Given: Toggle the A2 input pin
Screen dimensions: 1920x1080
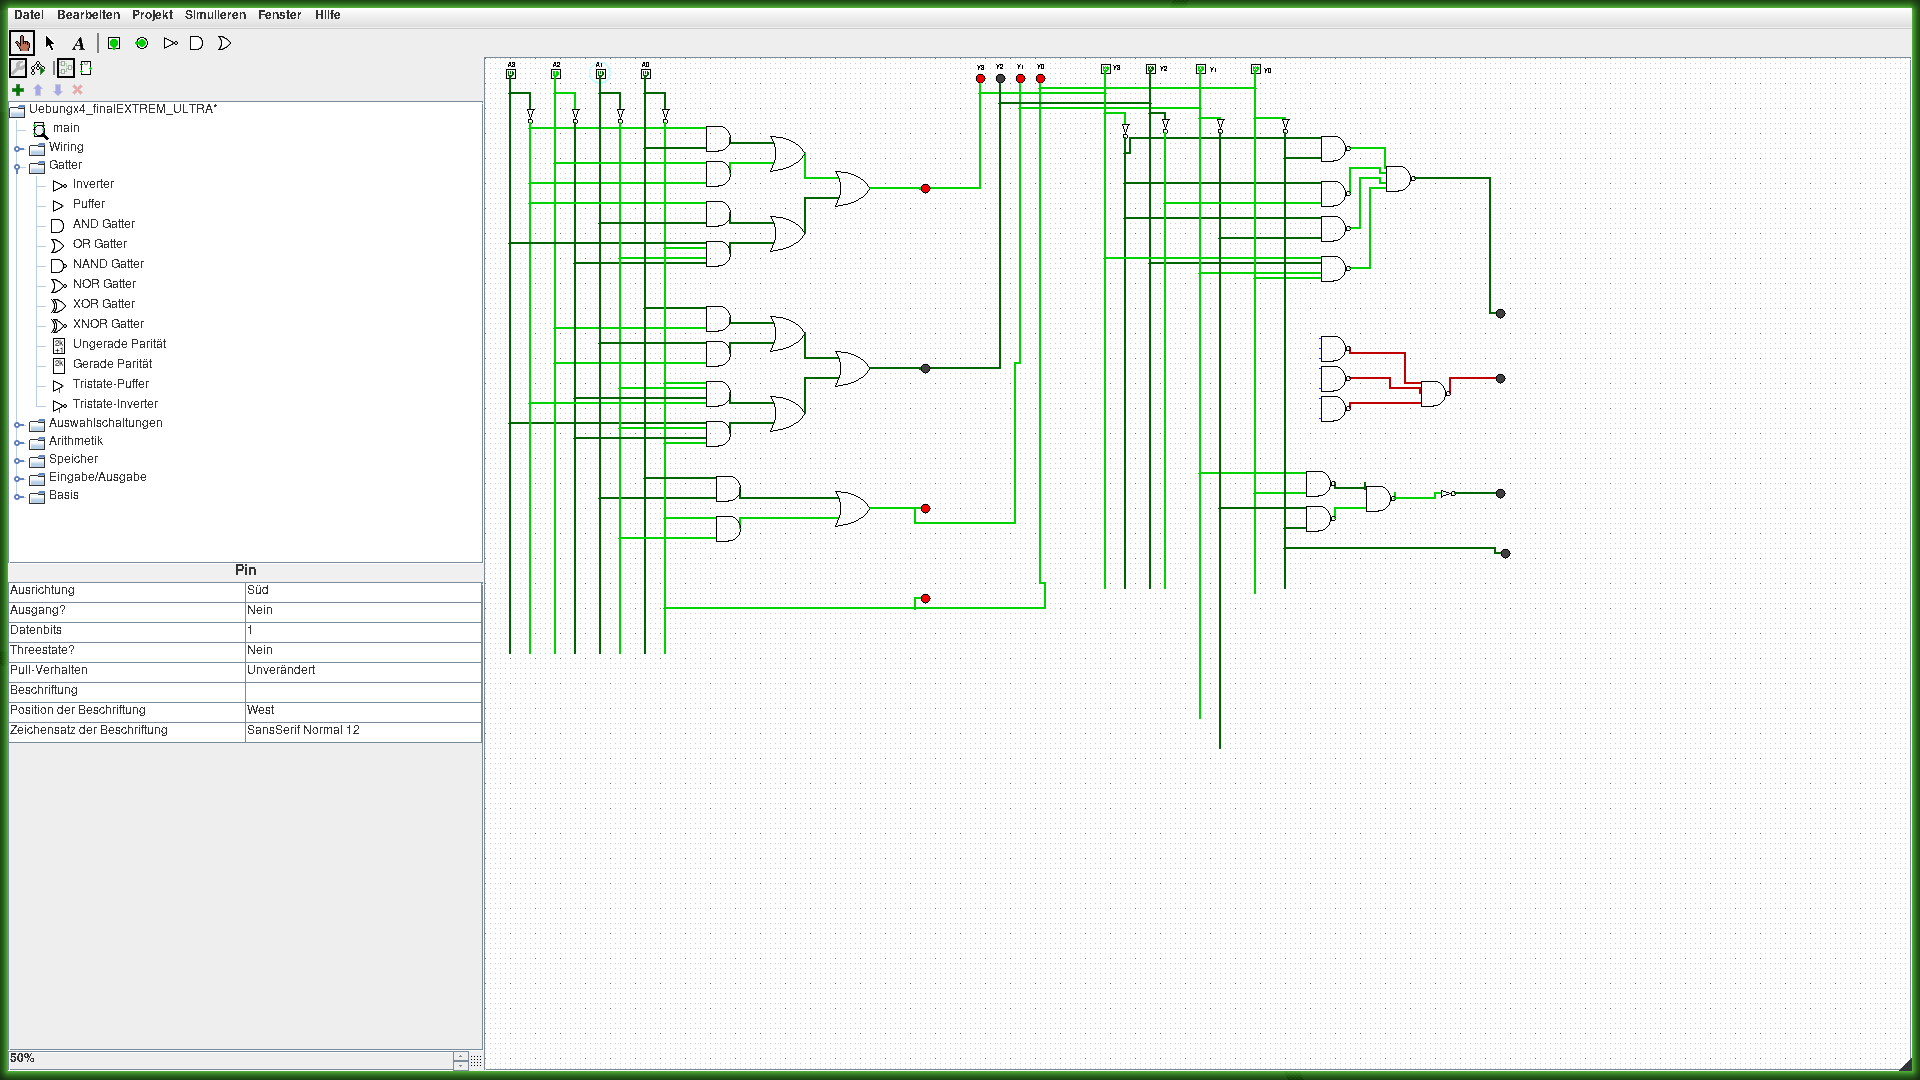Looking at the screenshot, I should [556, 74].
